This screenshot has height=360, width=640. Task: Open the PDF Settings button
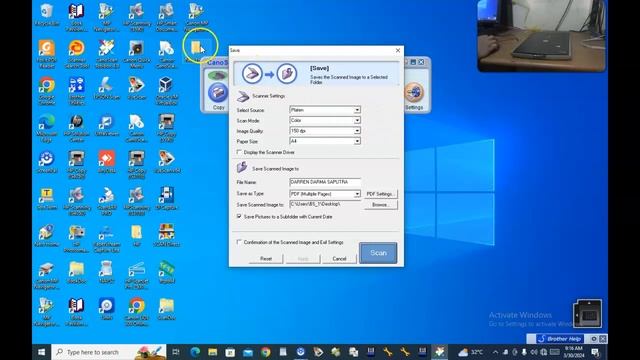[x=380, y=194]
